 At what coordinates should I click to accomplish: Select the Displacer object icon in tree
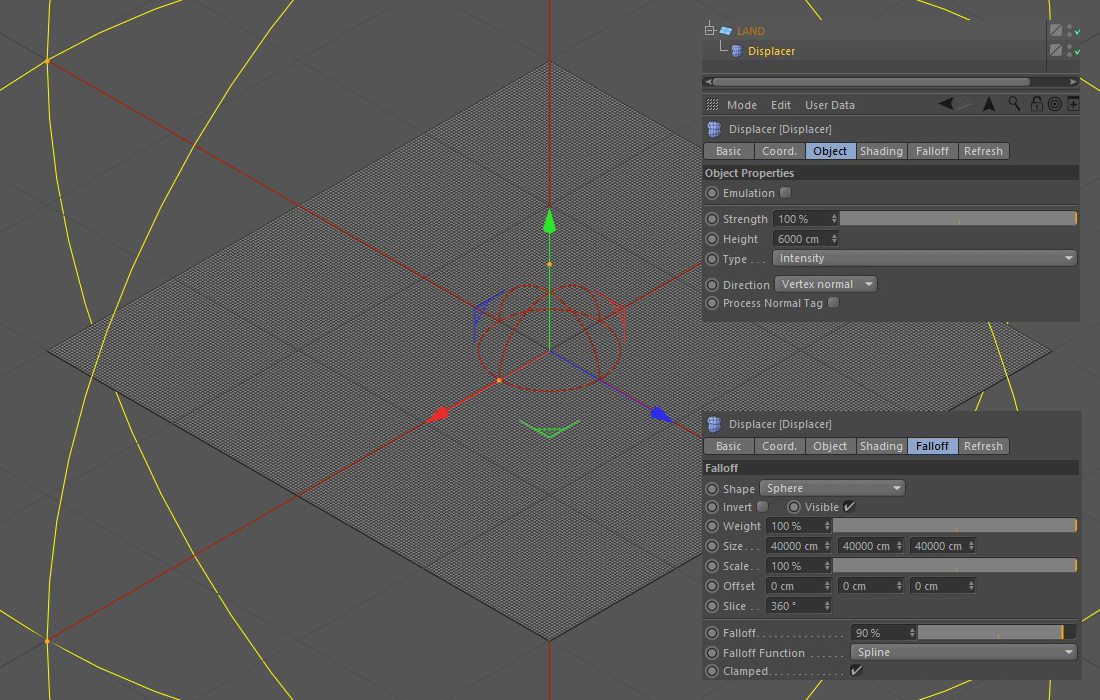(x=737, y=51)
